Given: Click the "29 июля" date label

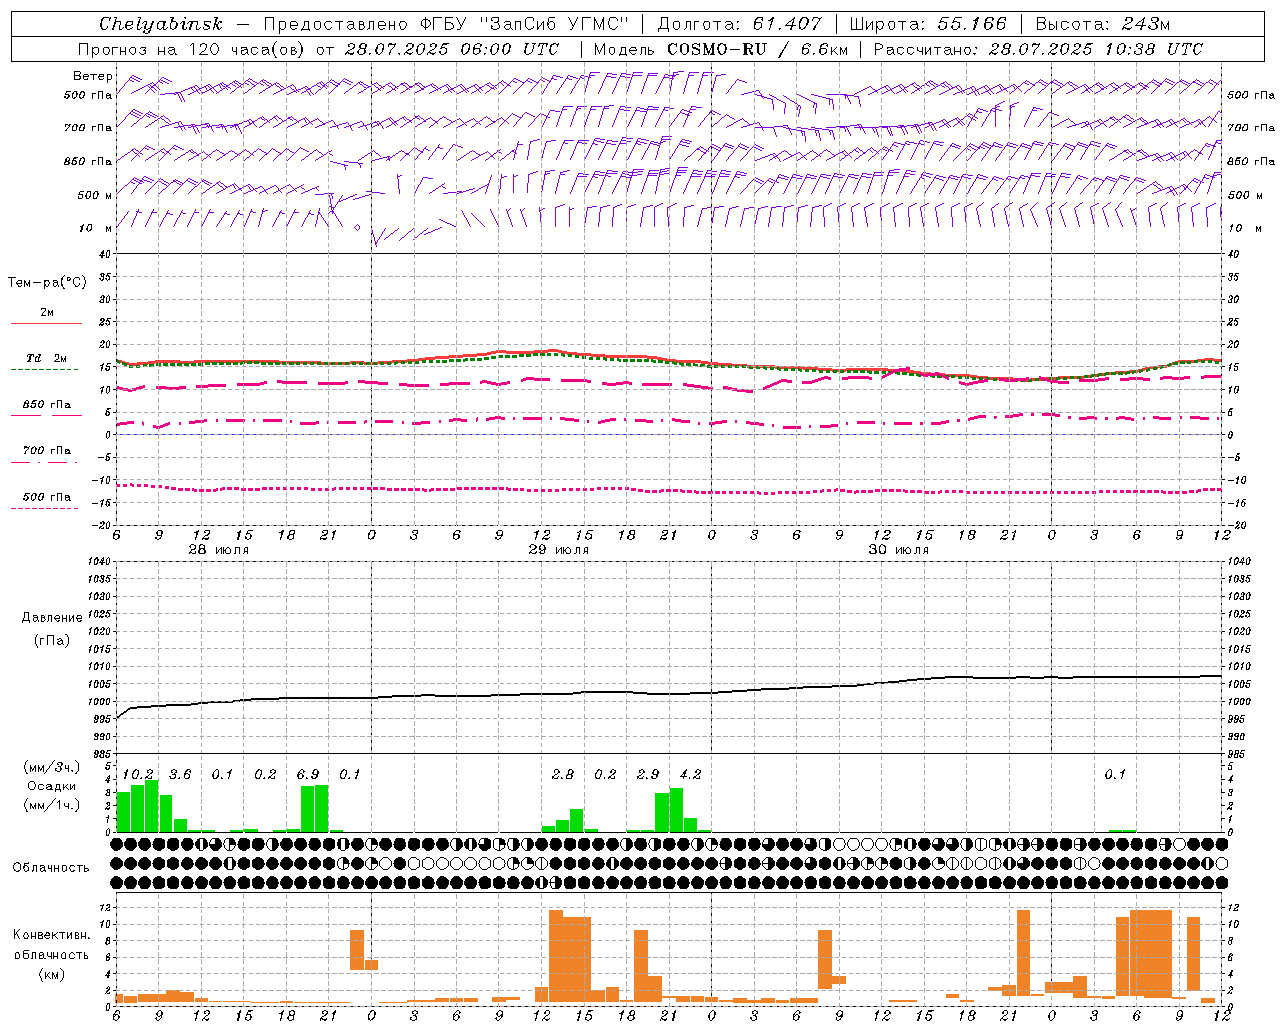Looking at the screenshot, I should pyautogui.click(x=559, y=550).
